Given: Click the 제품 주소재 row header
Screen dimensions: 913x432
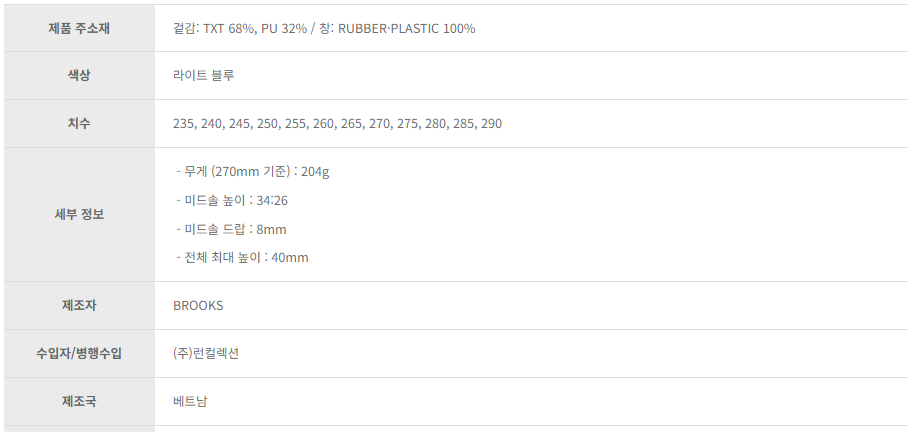Looking at the screenshot, I should pos(79,29).
